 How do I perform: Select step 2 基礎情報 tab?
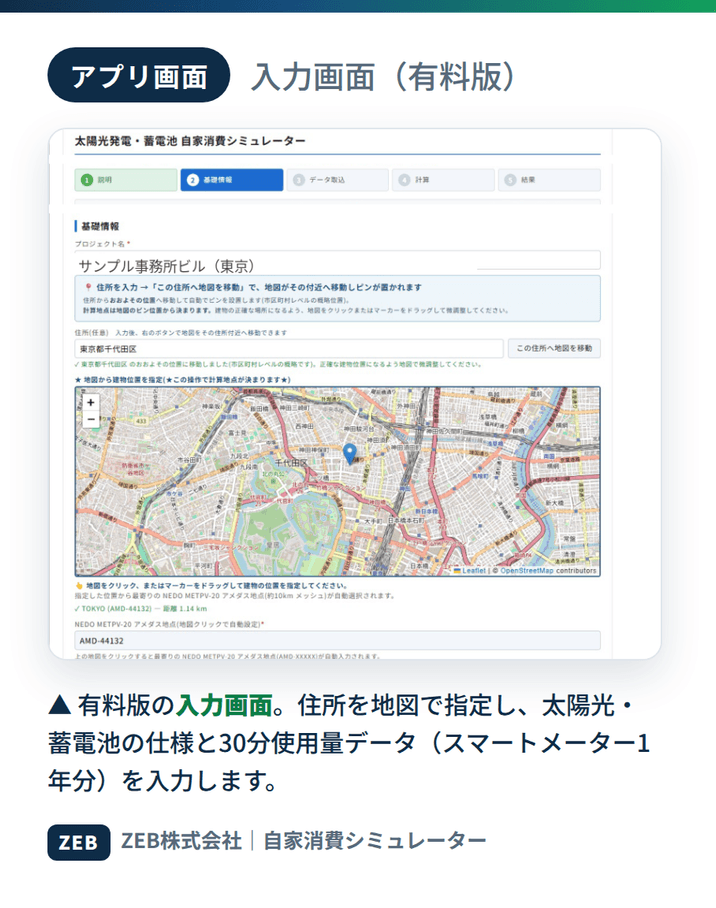tap(232, 180)
